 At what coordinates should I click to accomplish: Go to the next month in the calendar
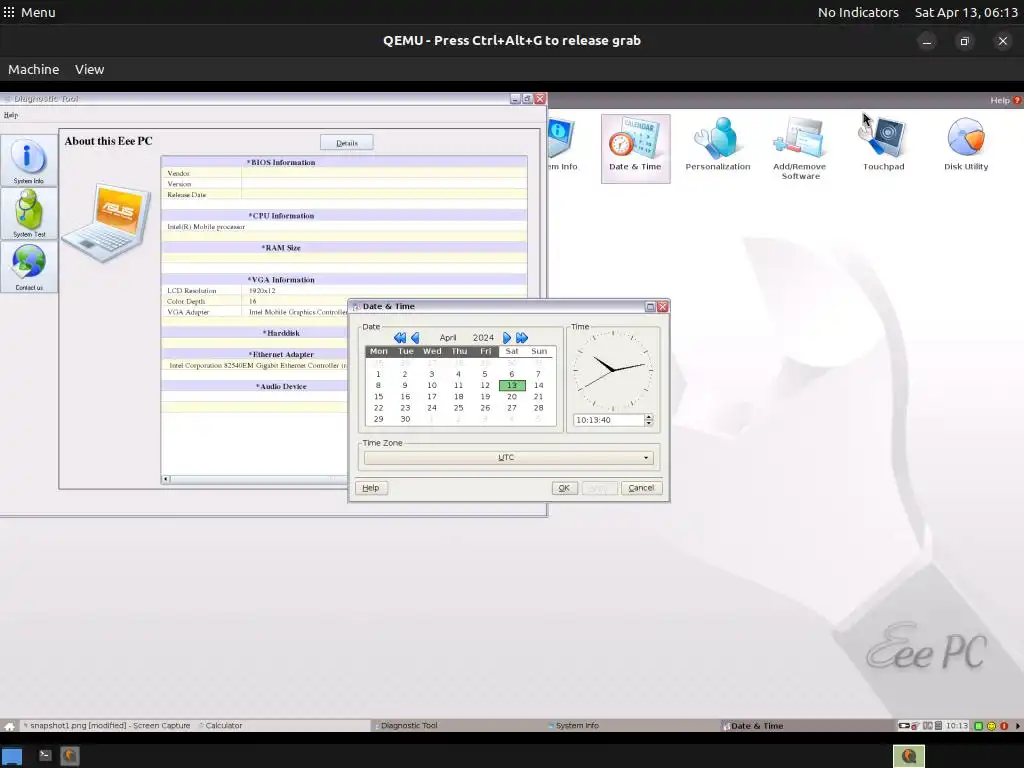(506, 338)
